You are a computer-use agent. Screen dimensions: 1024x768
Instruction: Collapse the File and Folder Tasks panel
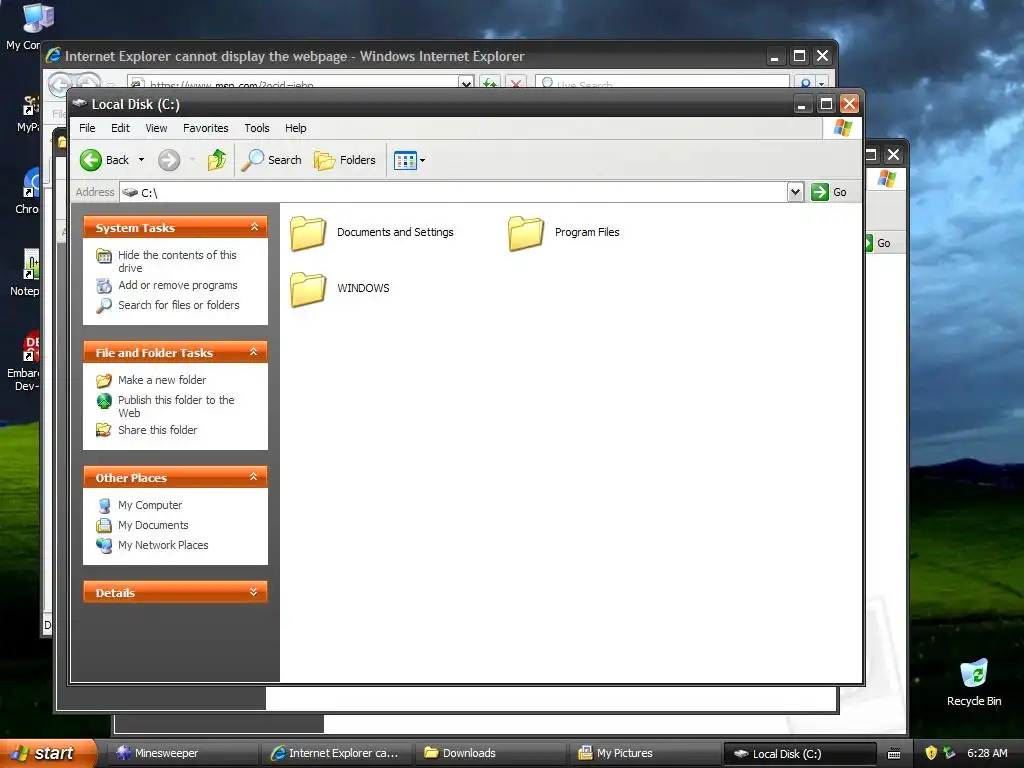point(254,352)
